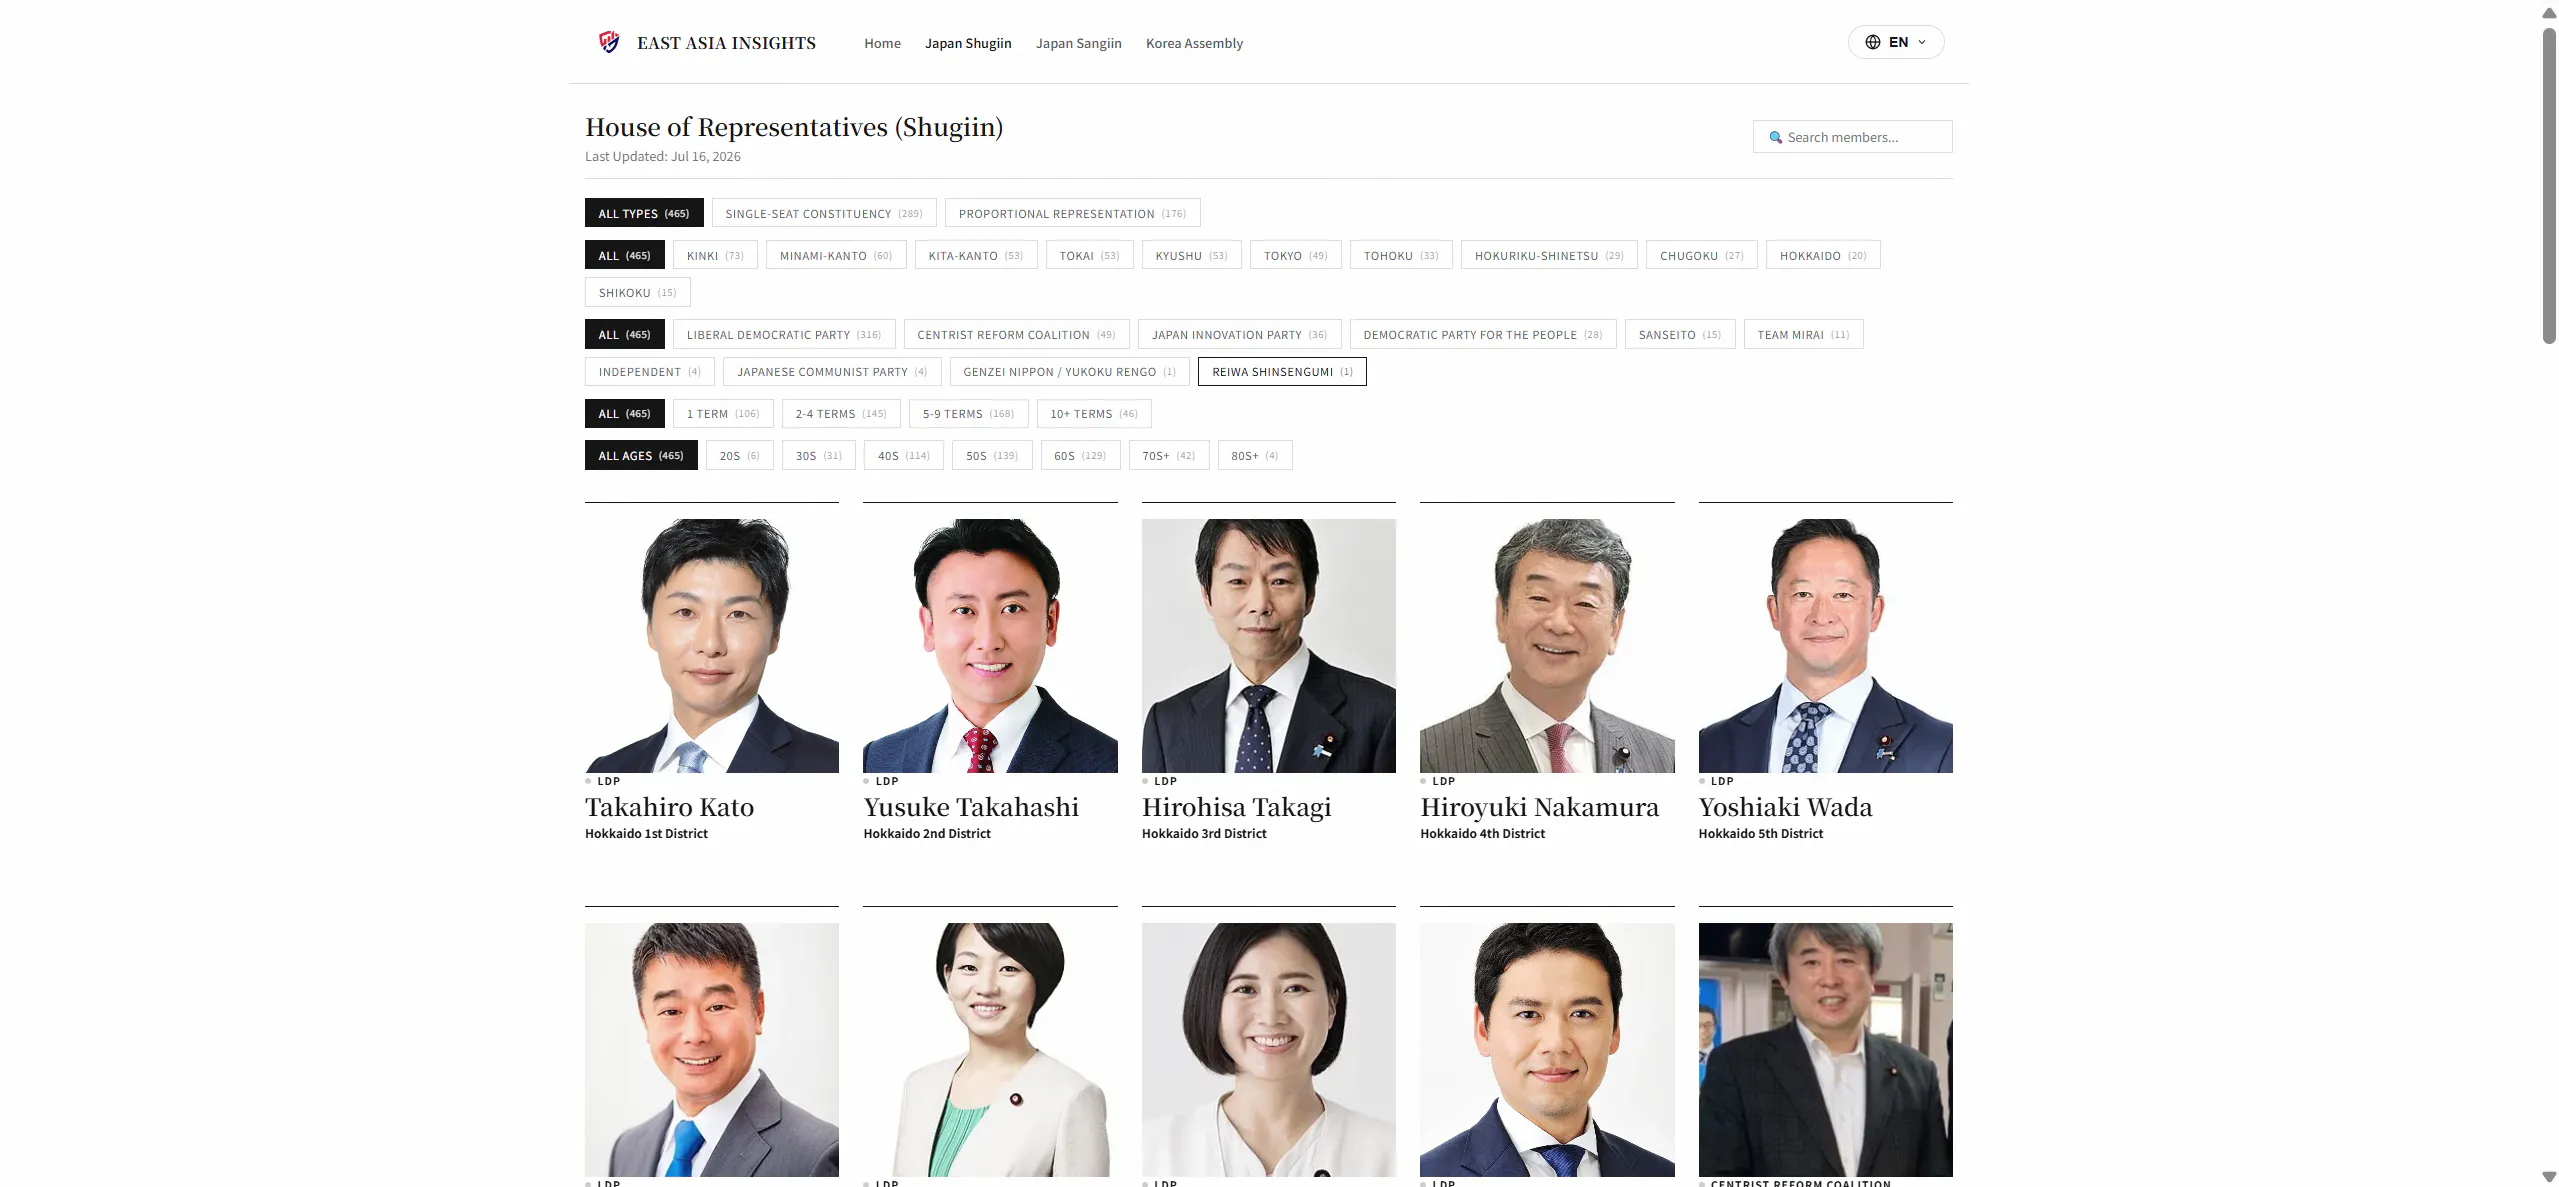Filter ages by 40s

pyautogui.click(x=904, y=455)
